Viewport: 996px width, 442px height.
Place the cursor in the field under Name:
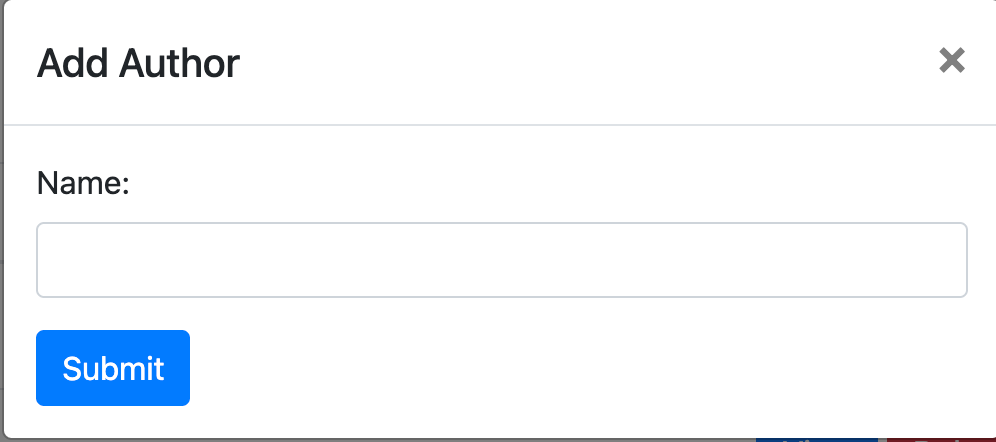501,260
